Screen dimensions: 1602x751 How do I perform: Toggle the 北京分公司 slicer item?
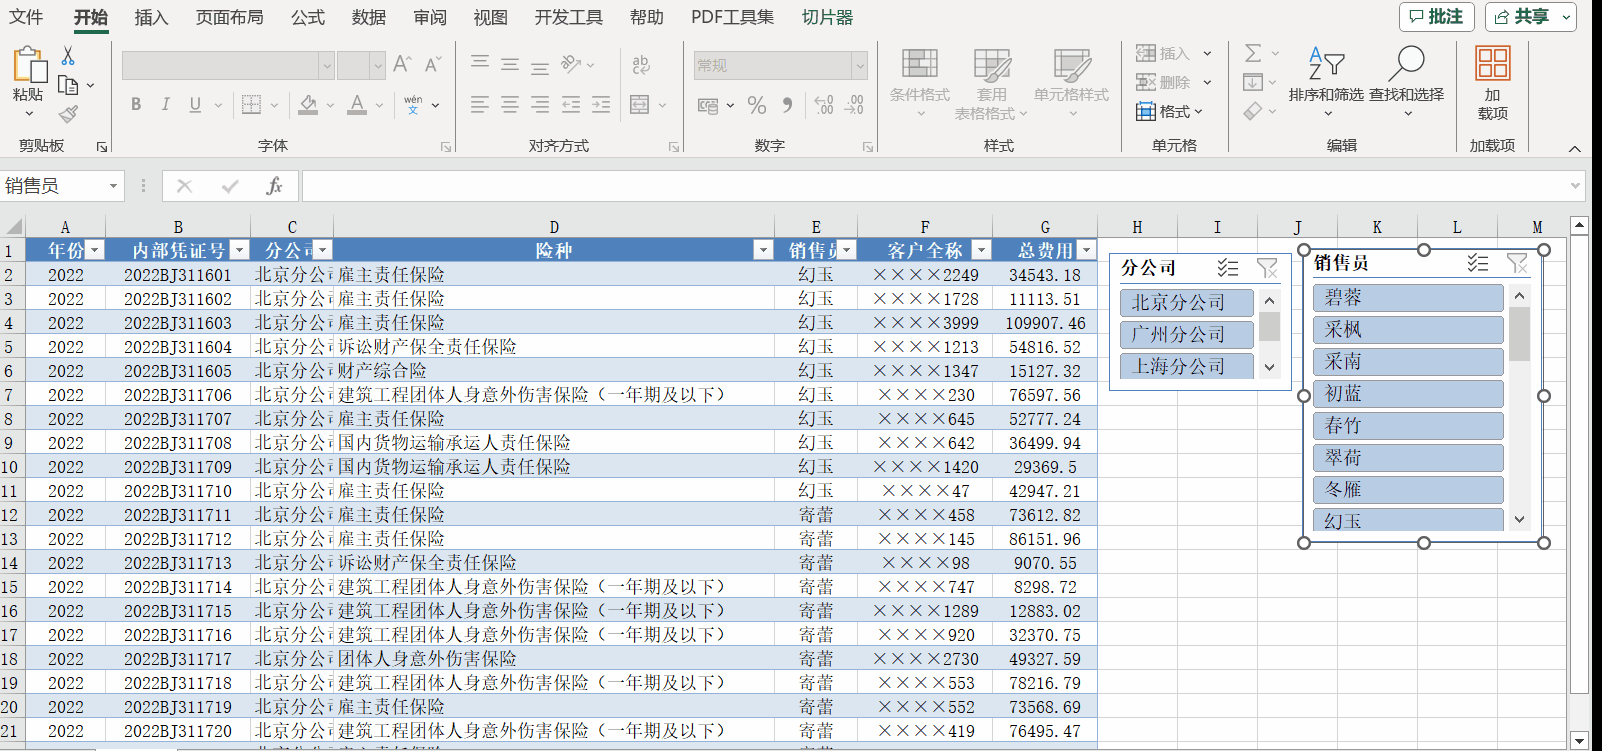(x=1186, y=303)
